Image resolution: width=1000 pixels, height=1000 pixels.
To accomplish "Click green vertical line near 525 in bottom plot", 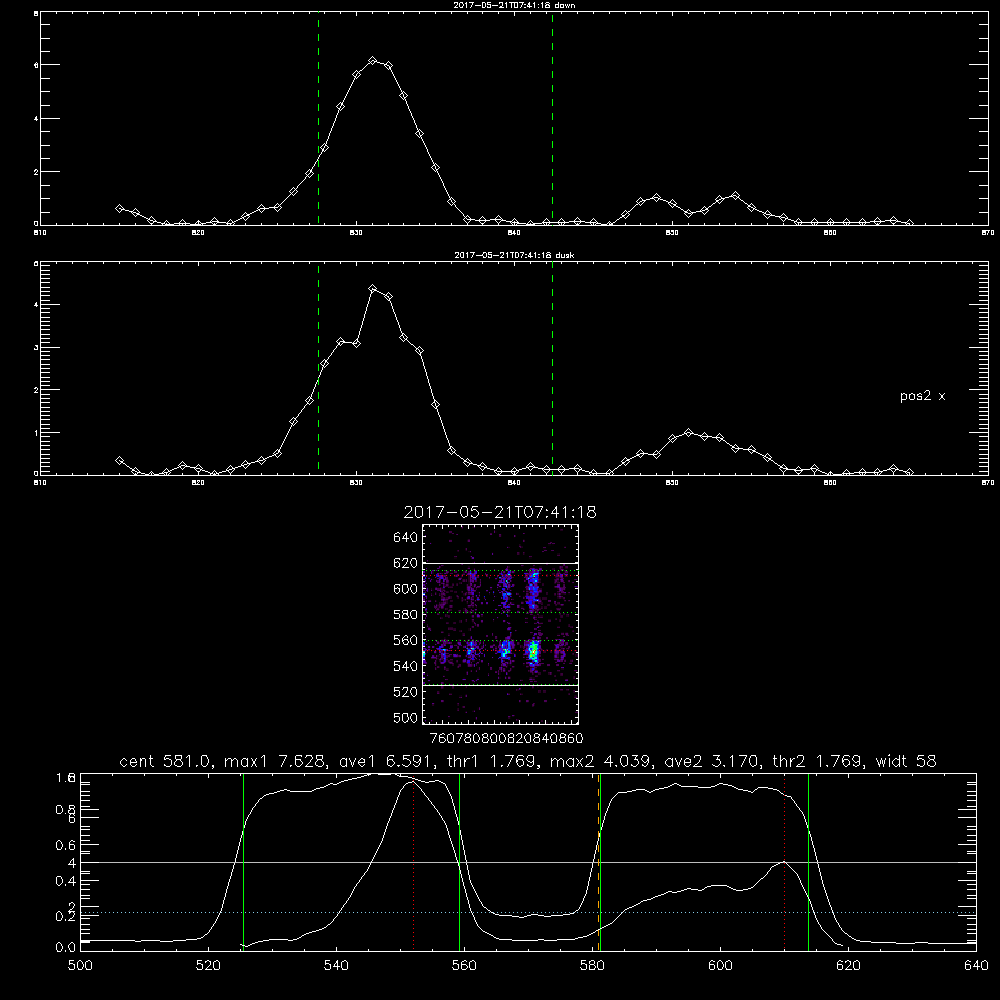I will point(243,861).
